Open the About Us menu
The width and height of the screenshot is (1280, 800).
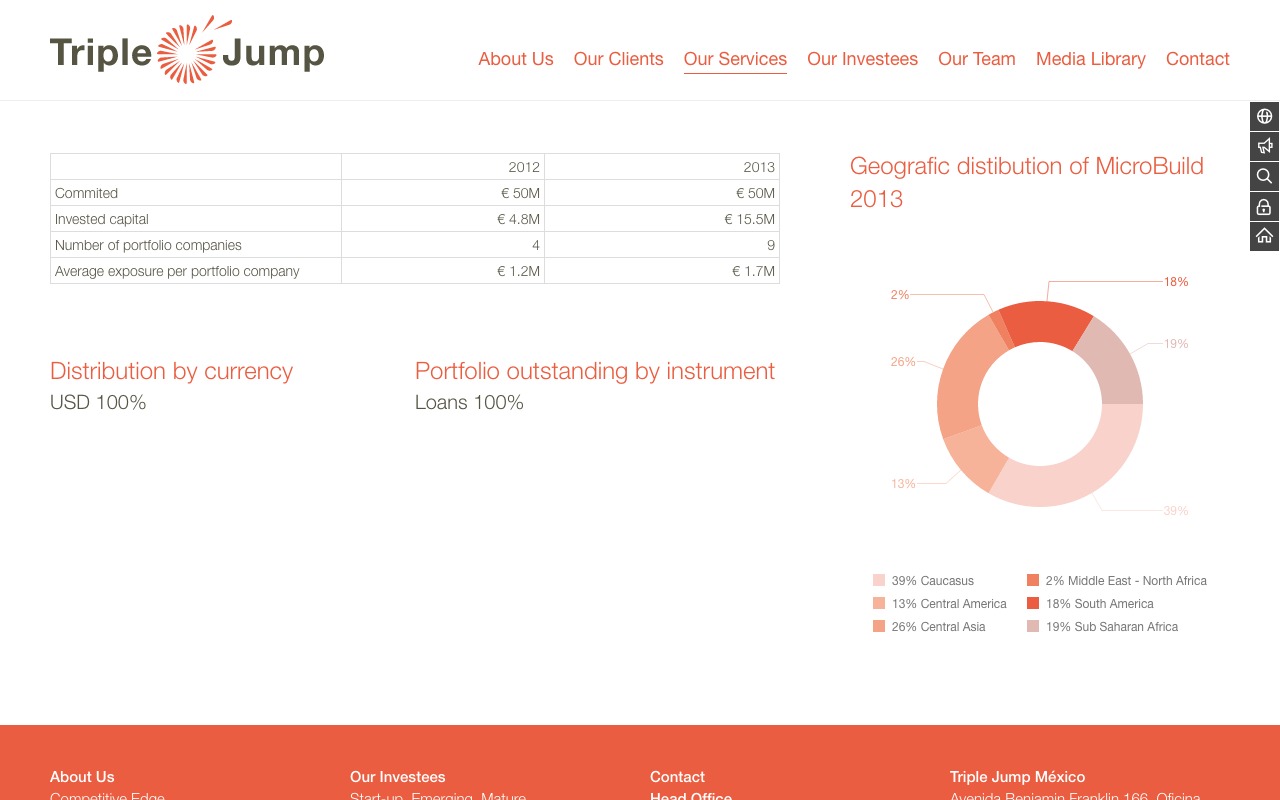point(515,59)
